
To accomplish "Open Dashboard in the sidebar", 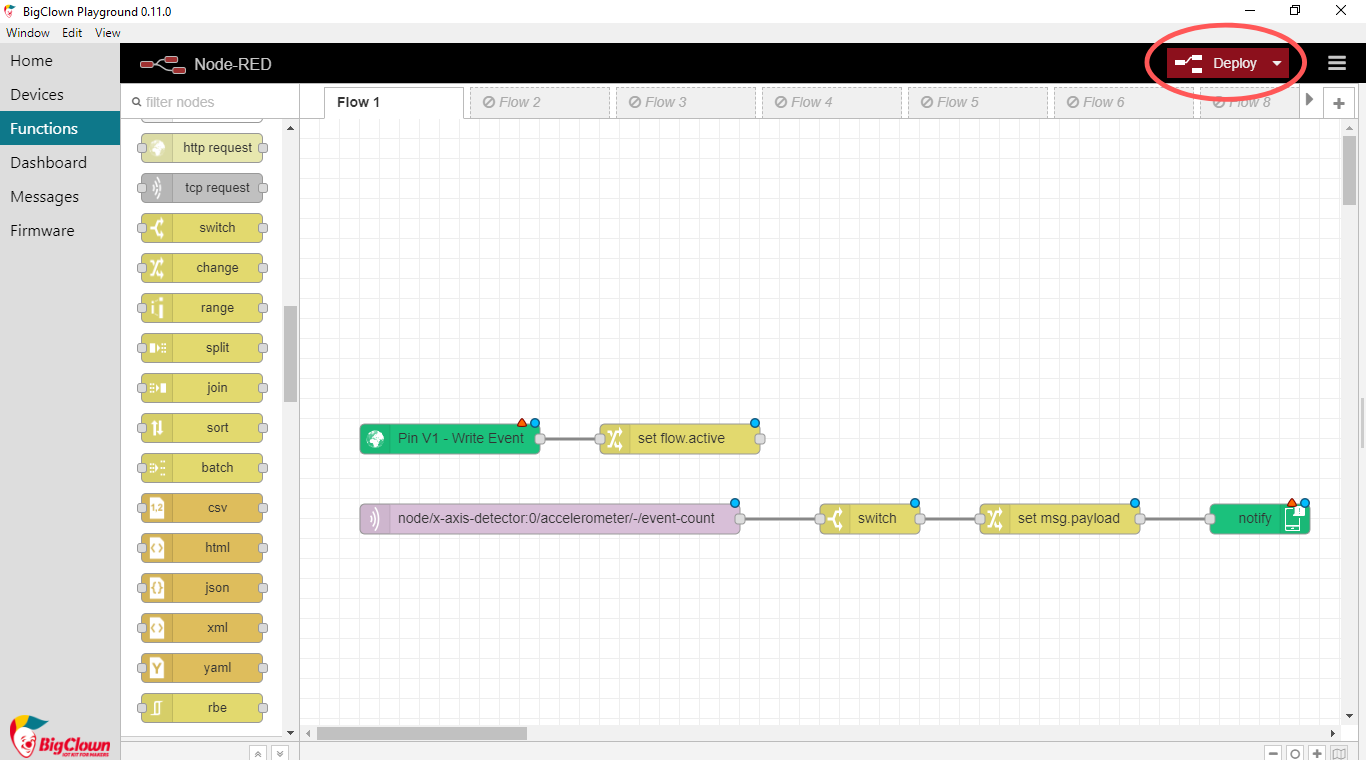I will point(60,163).
